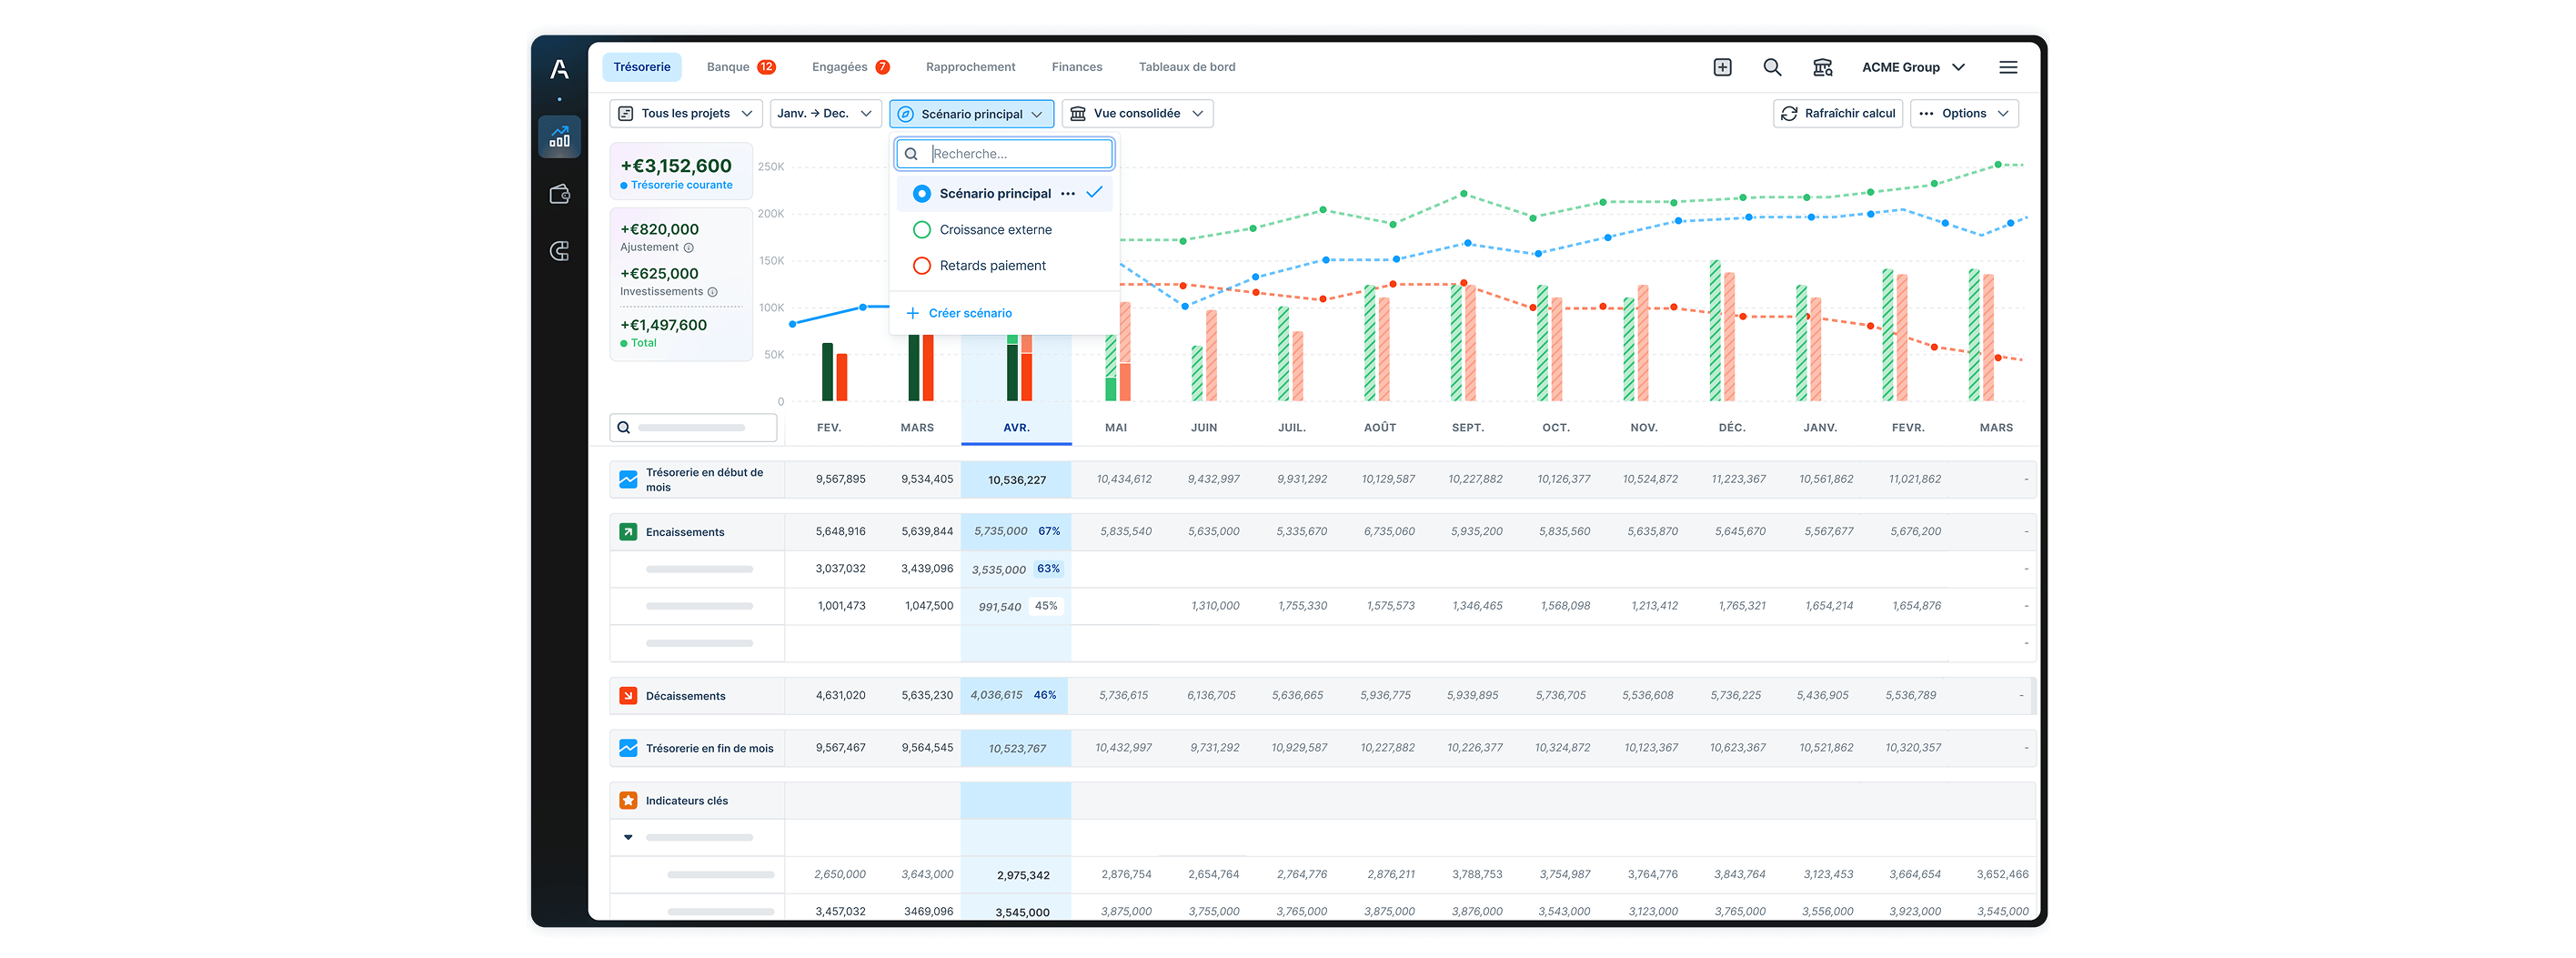Open the Janv. → Dec. period dropdown
This screenshot has height=958, width=2576.
coord(825,114)
